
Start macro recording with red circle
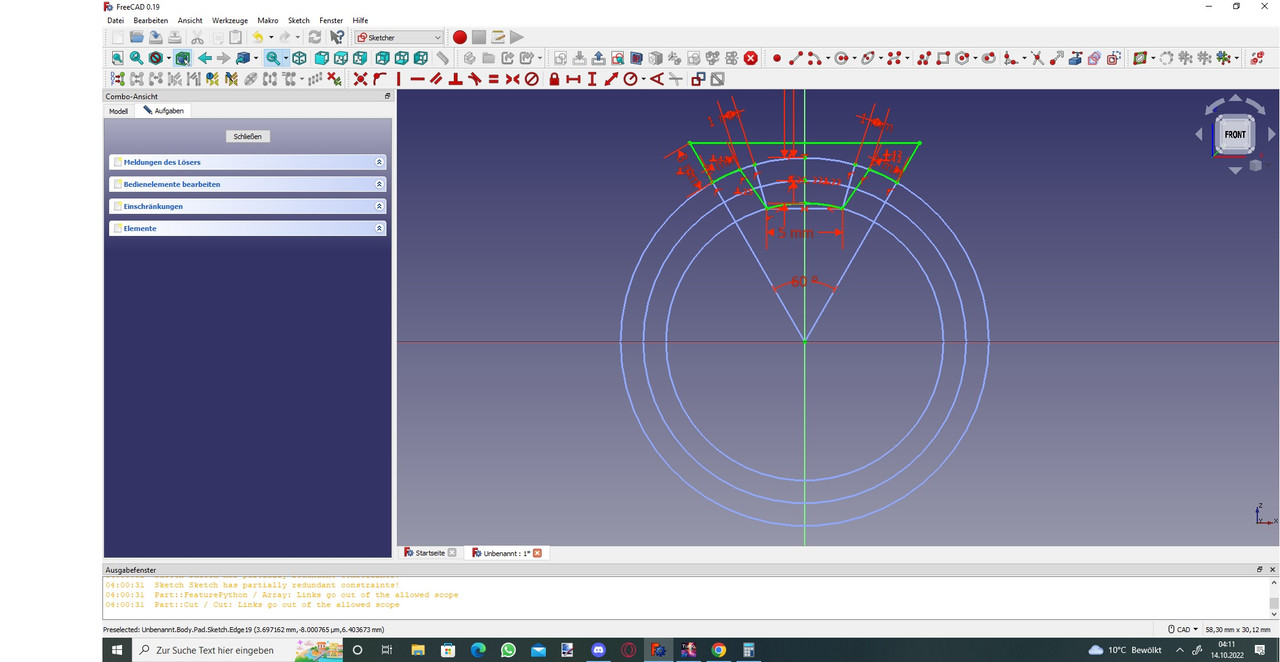(460, 37)
